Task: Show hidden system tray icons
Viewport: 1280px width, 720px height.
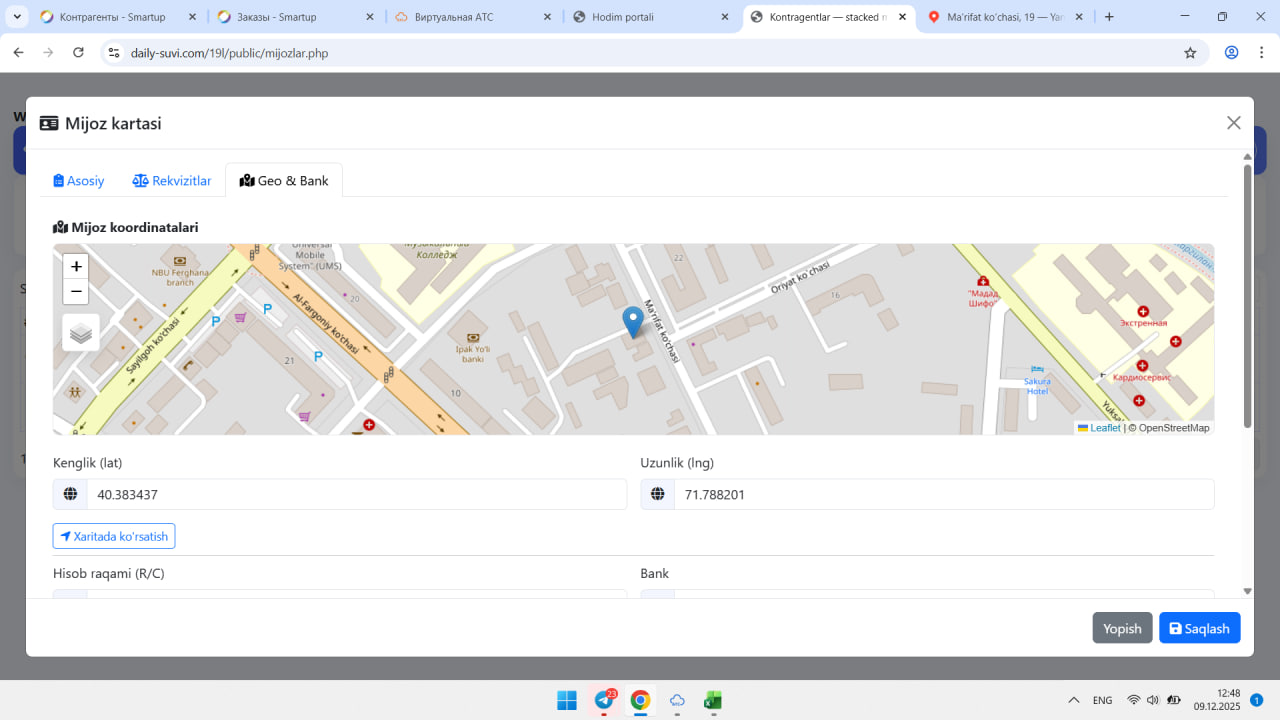Action: pos(1074,700)
